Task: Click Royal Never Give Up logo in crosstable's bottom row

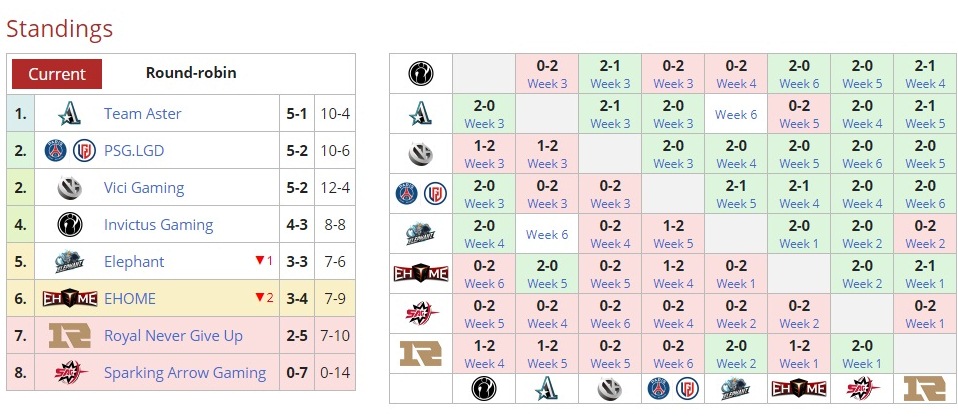Action: [924, 388]
